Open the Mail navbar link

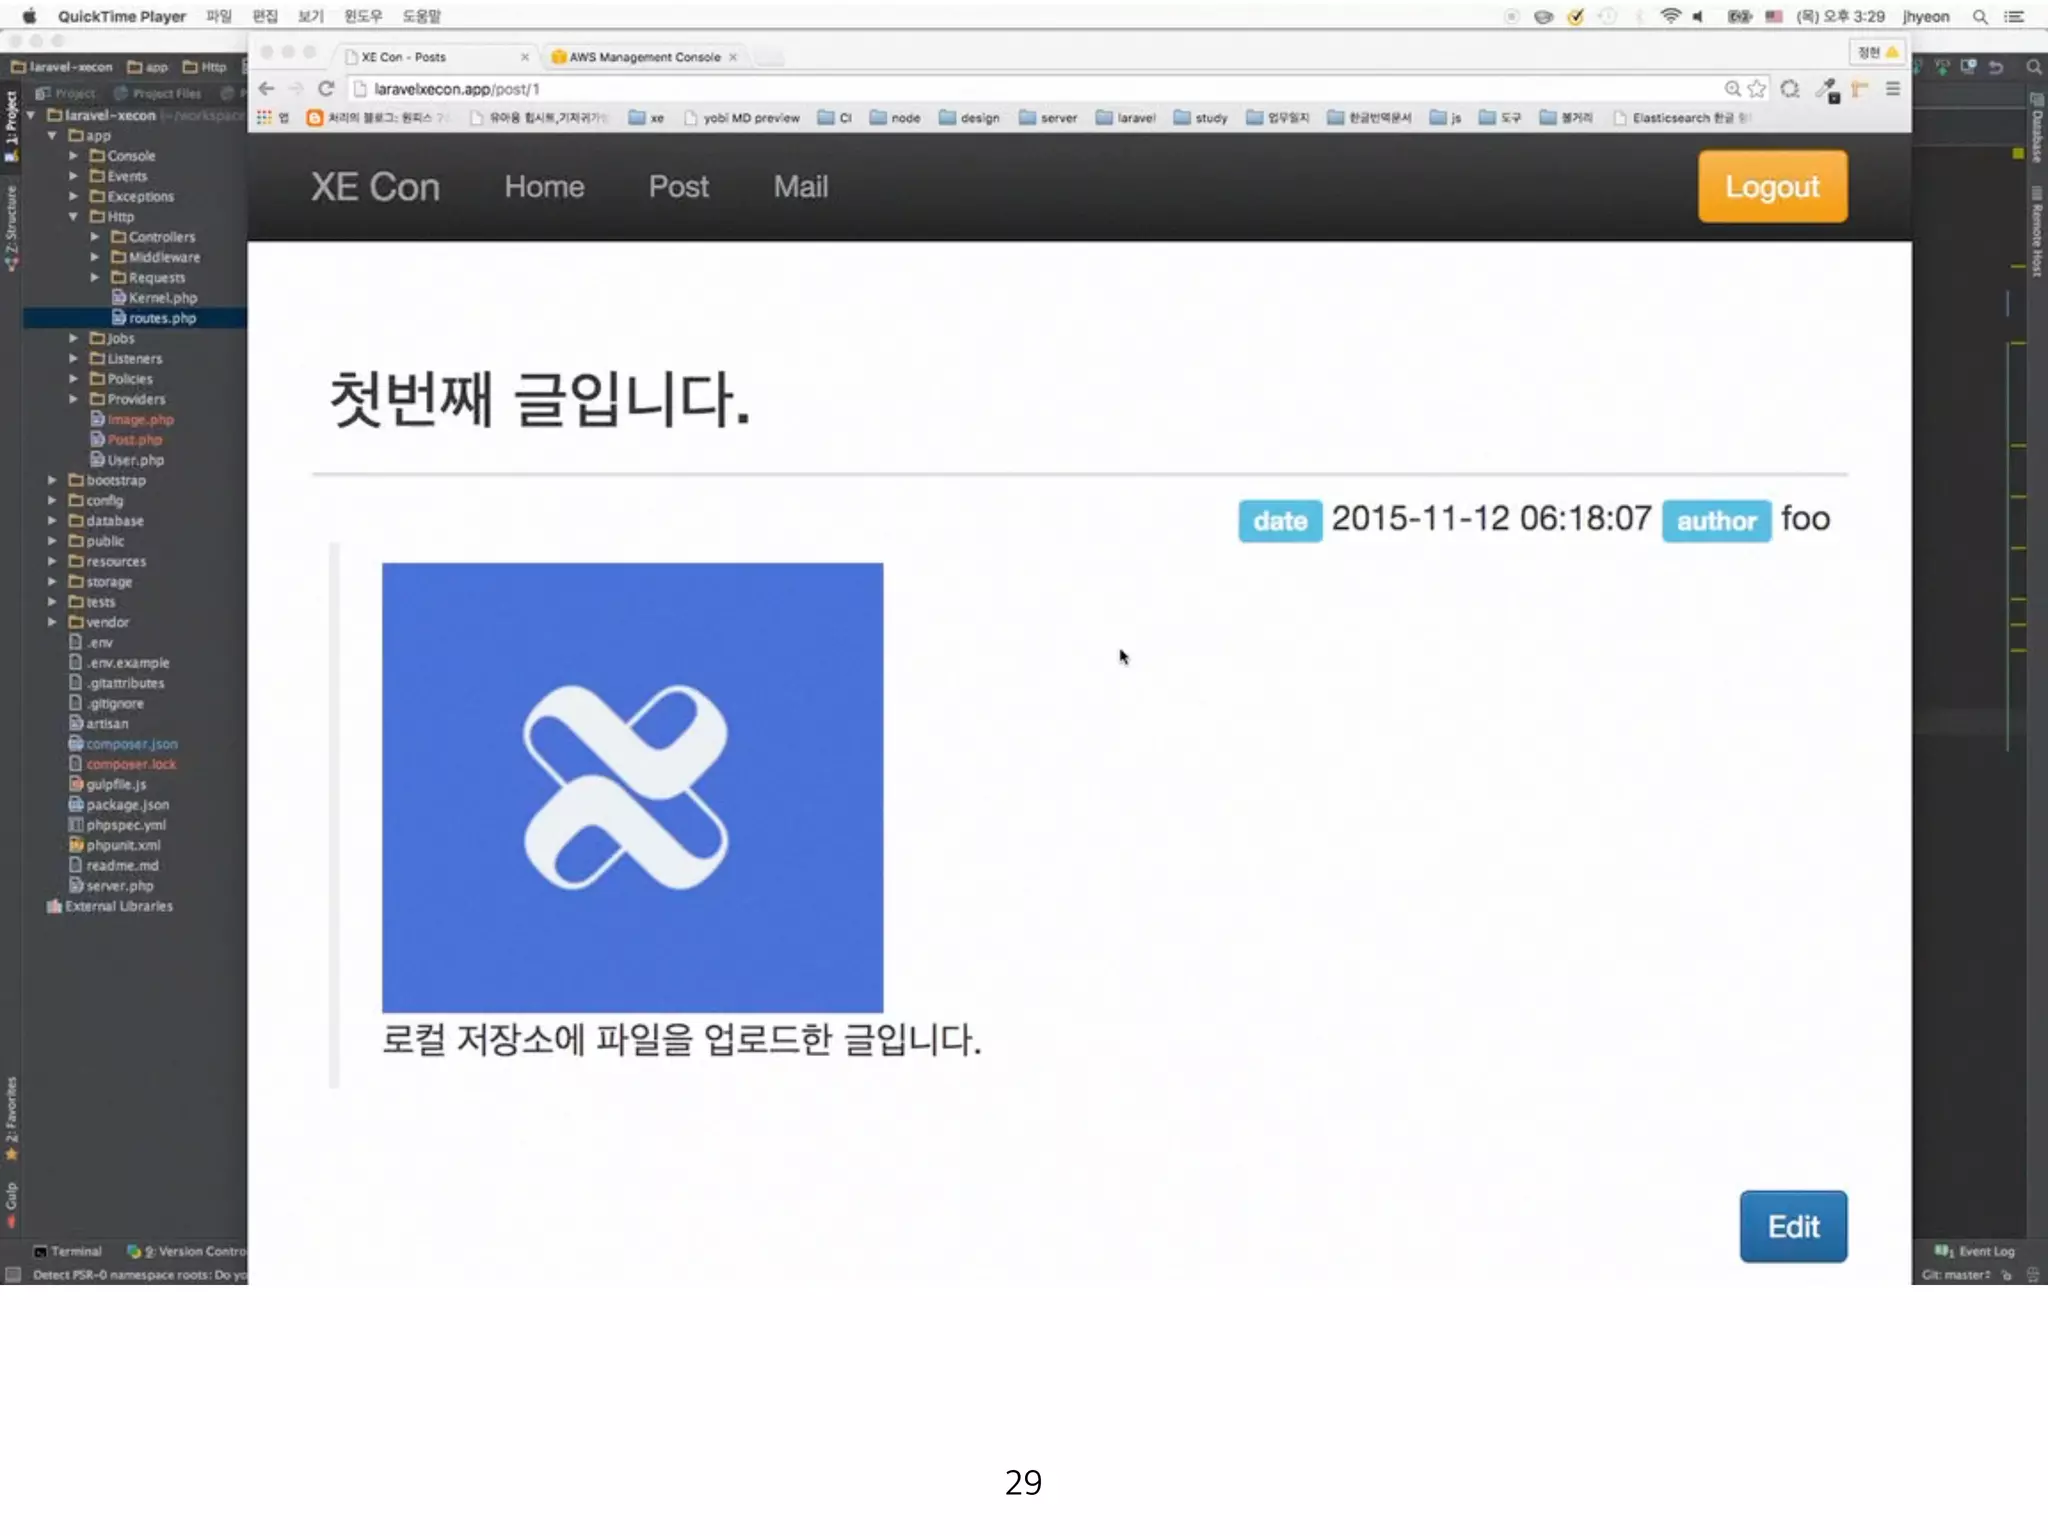800,187
